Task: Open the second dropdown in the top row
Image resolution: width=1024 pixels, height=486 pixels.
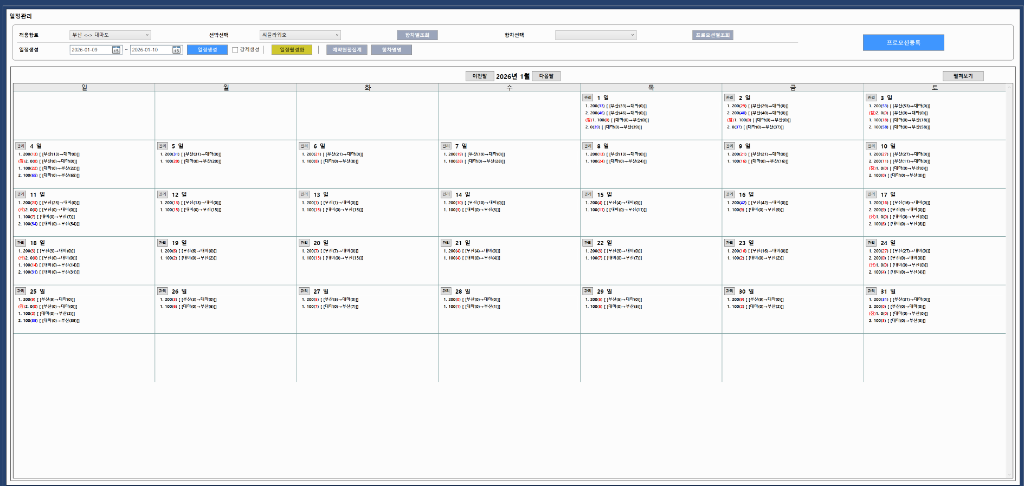Action: pos(300,35)
